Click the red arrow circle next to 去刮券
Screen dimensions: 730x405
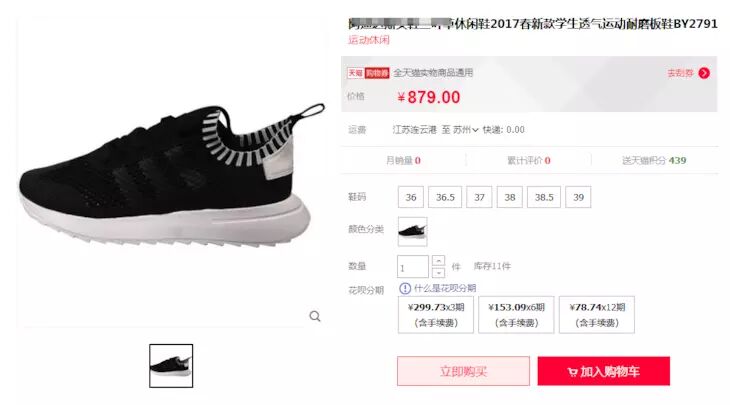pos(704,73)
